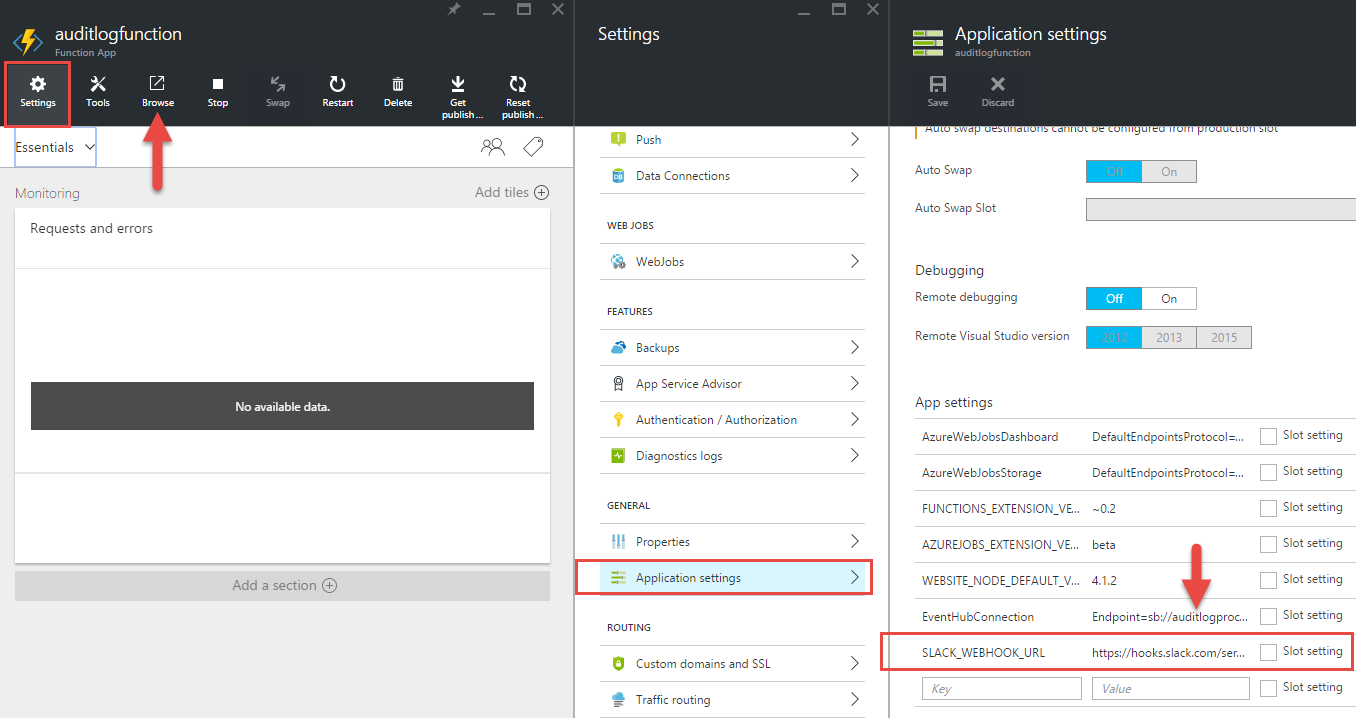Click the AZUREJOBS_EXTENSION_VE... beta value
Image resolution: width=1356 pixels, height=718 pixels.
pos(1104,544)
